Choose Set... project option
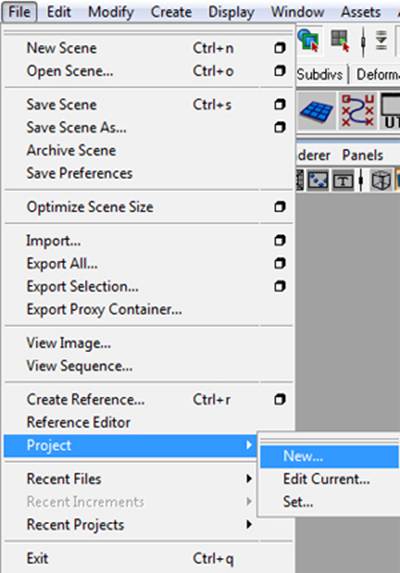This screenshot has width=400, height=573. [298, 502]
